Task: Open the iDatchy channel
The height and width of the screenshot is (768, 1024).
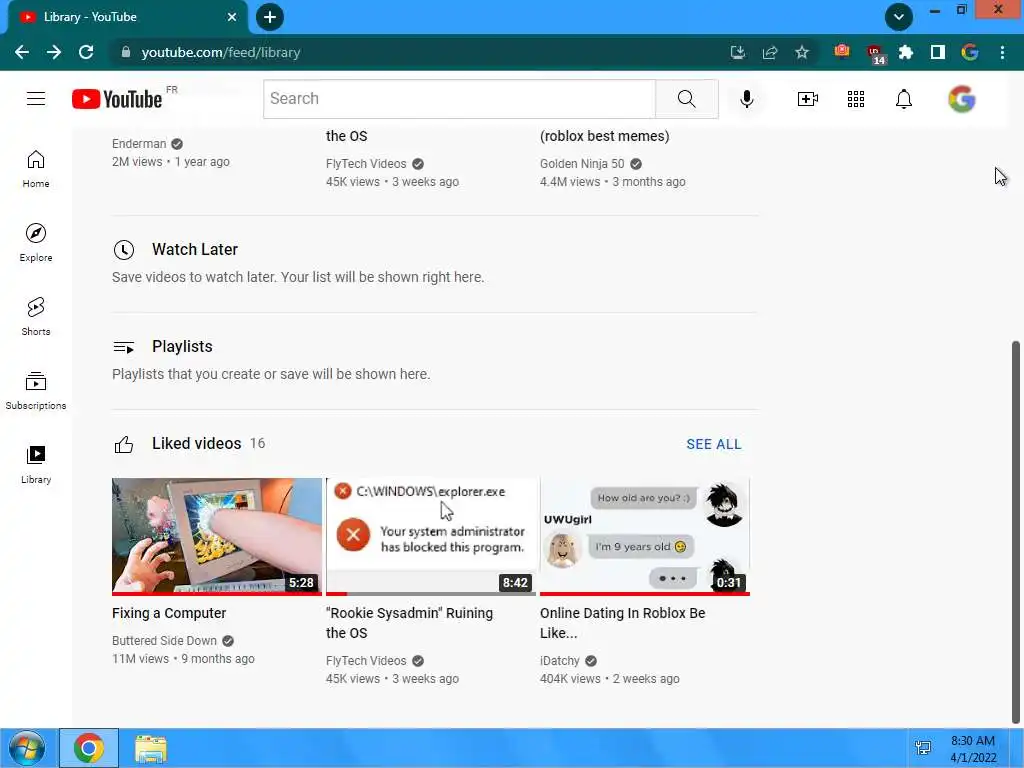Action: [x=560, y=661]
